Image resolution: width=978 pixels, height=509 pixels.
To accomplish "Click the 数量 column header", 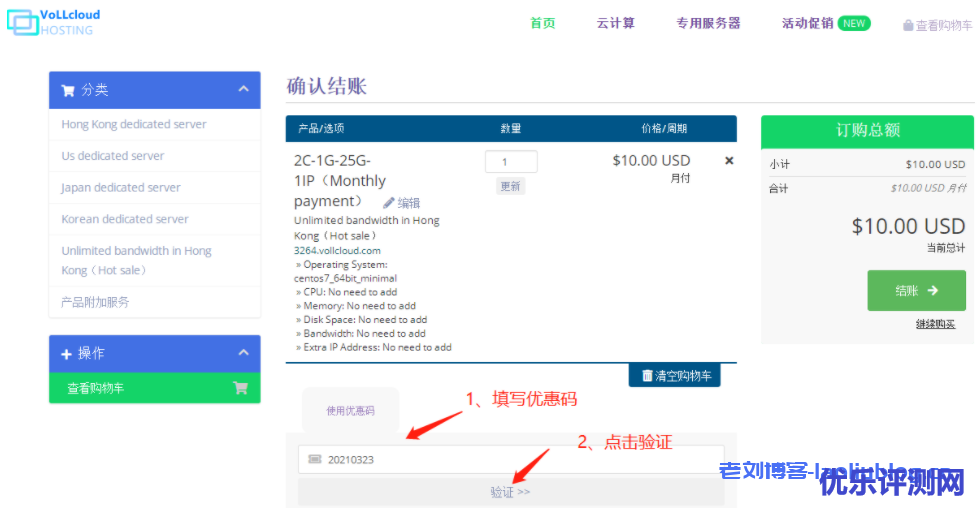I will pyautogui.click(x=510, y=128).
